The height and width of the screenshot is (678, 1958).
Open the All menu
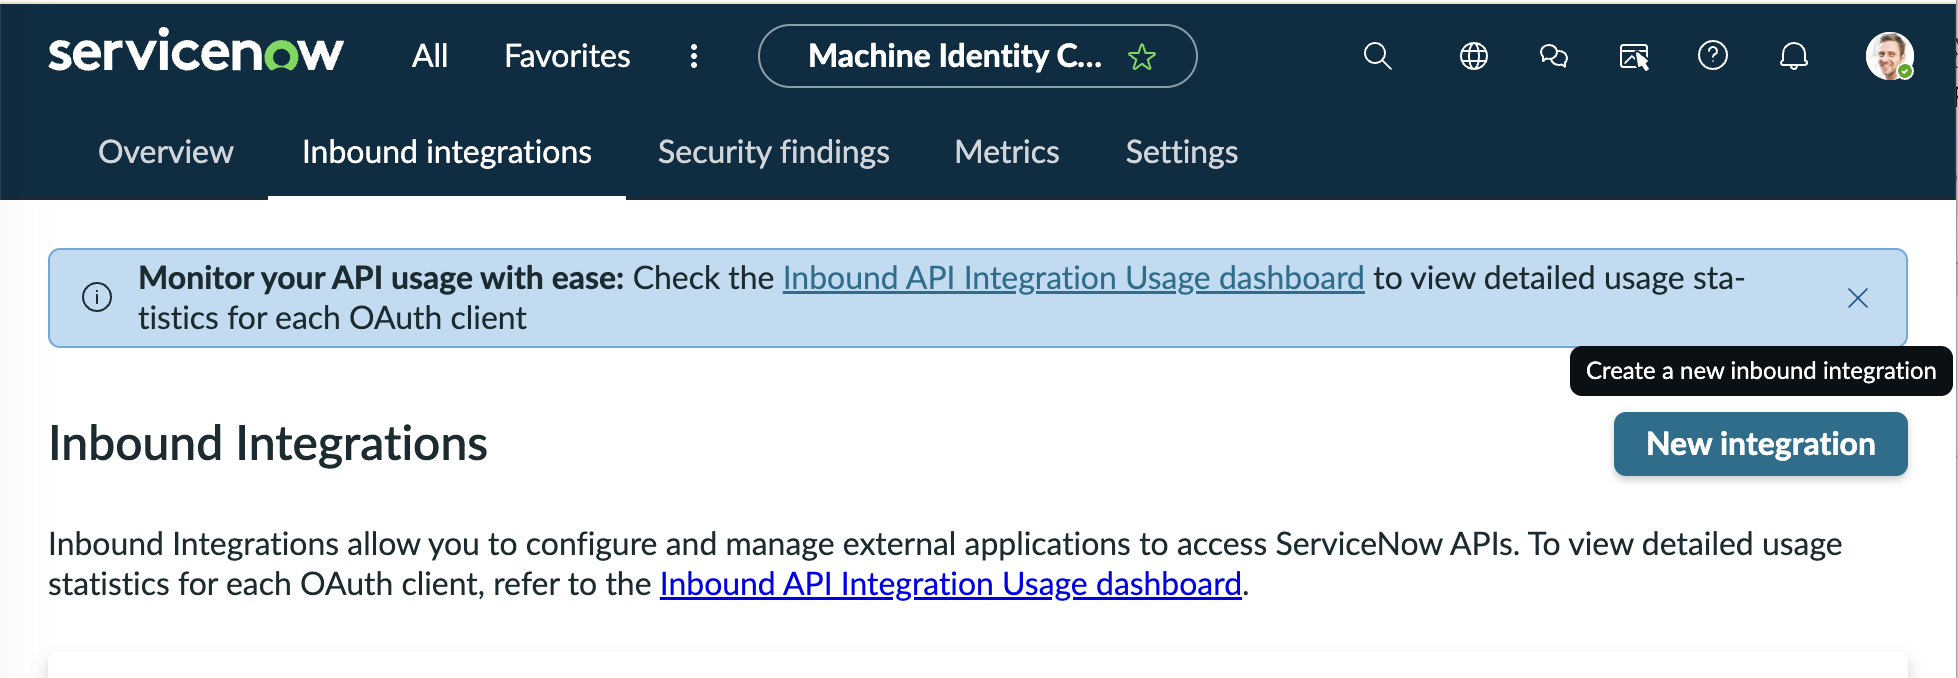tap(430, 56)
